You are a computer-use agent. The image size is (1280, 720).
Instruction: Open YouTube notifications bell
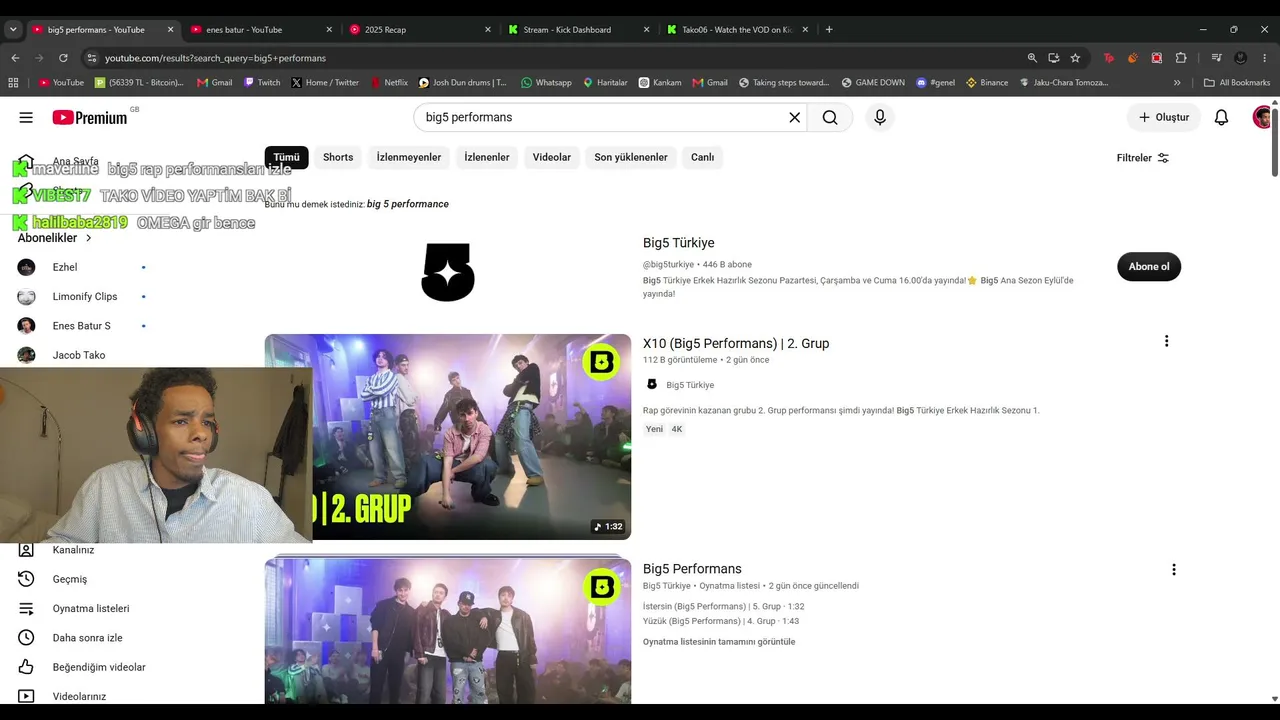(1221, 117)
